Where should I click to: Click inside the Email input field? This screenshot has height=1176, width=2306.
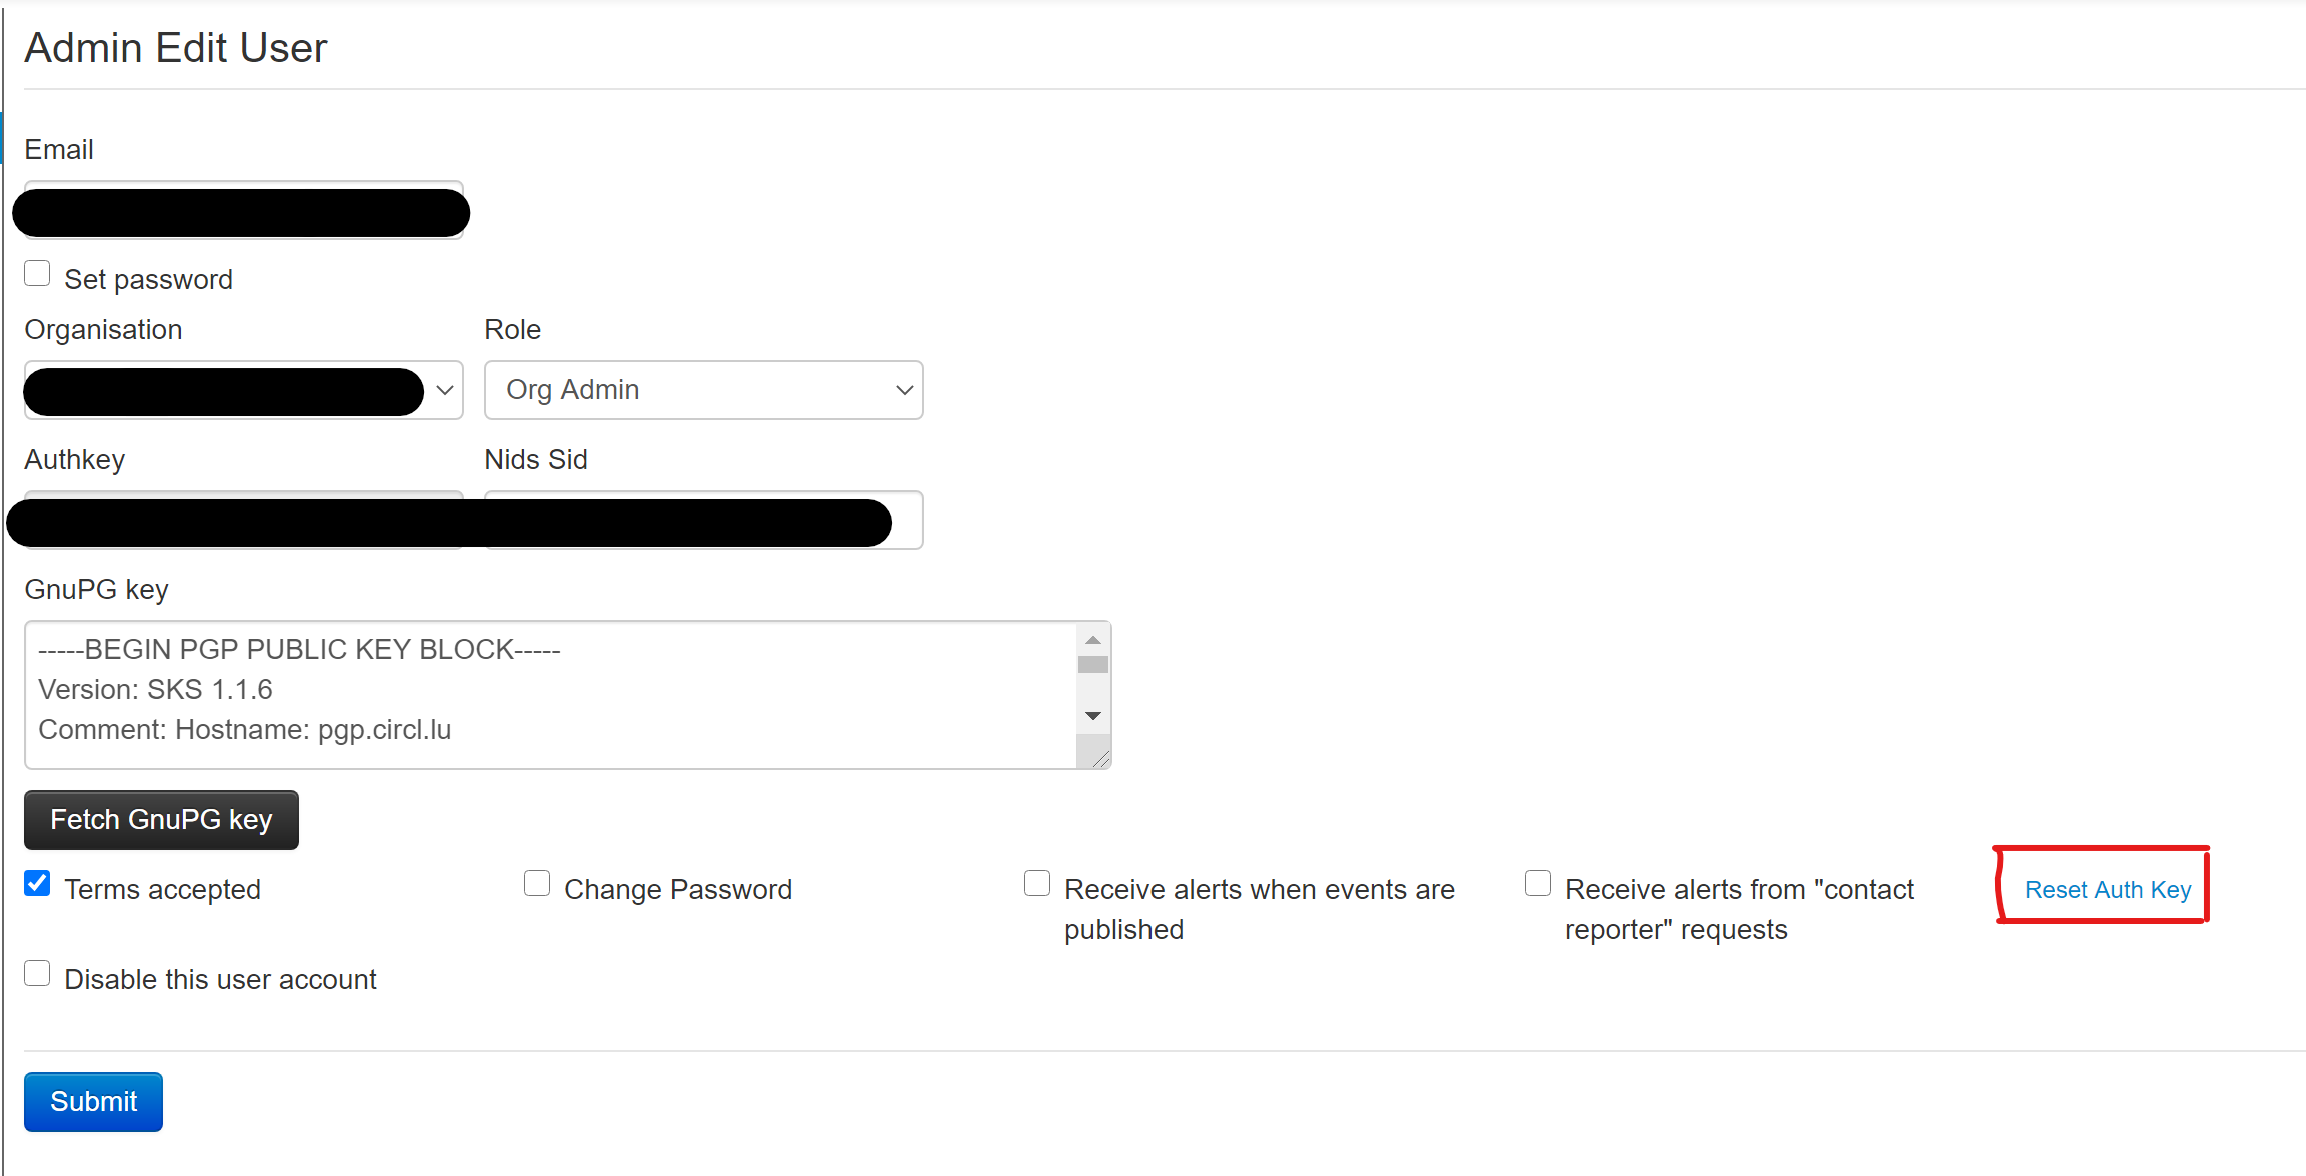(x=240, y=212)
